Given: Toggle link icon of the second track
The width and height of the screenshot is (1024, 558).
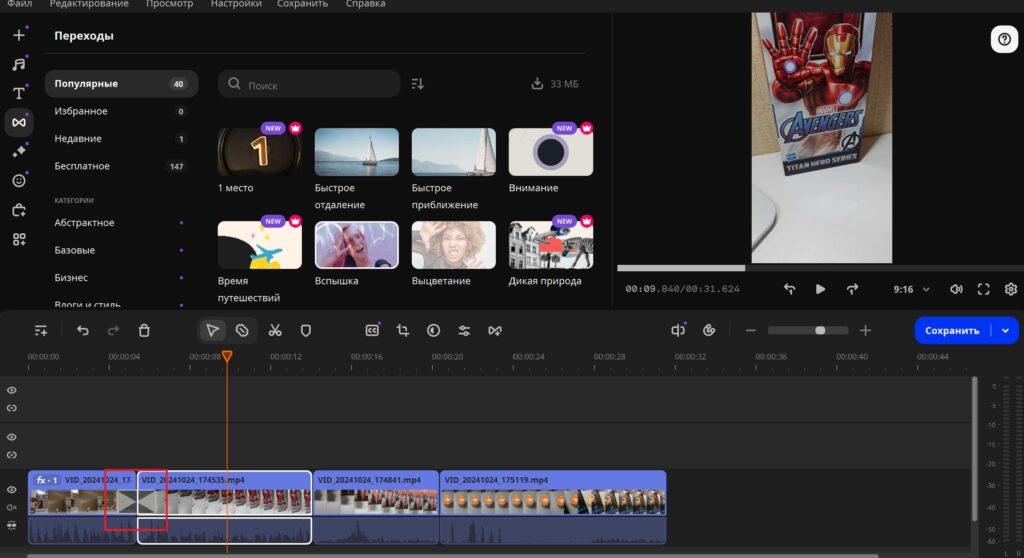Looking at the screenshot, I should (12, 455).
